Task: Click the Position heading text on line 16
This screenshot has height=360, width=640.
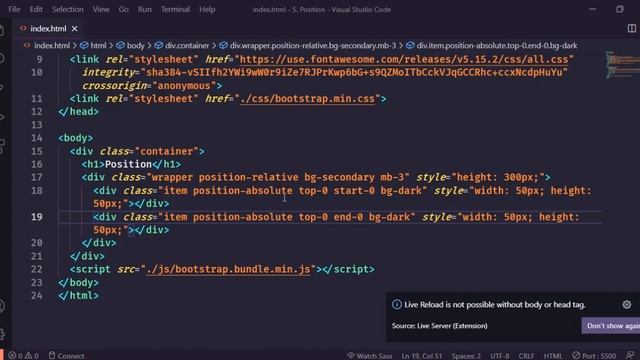Action: [x=128, y=164]
